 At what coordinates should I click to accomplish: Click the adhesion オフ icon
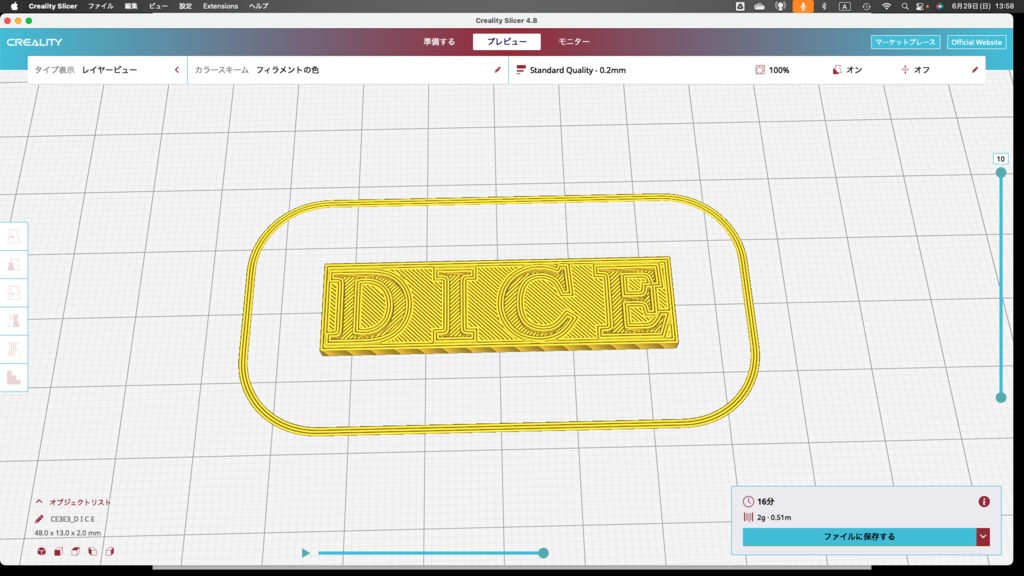click(905, 70)
